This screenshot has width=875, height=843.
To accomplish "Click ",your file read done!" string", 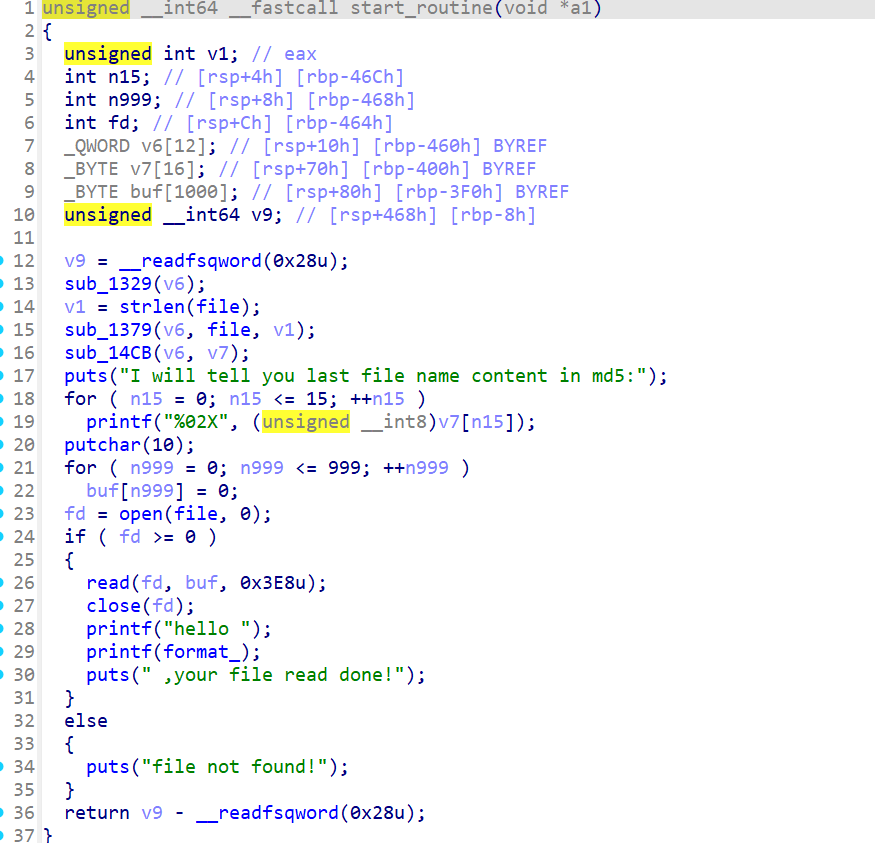I will coord(272,675).
